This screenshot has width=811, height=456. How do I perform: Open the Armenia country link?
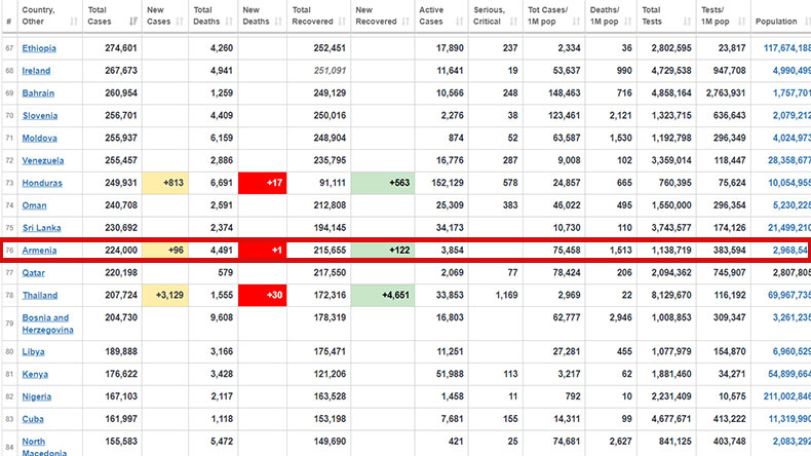point(39,250)
